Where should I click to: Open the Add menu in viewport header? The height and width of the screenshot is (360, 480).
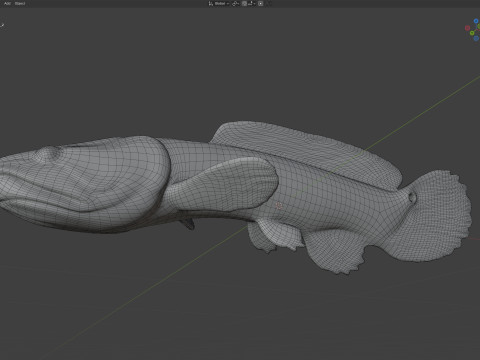[x=7, y=3]
